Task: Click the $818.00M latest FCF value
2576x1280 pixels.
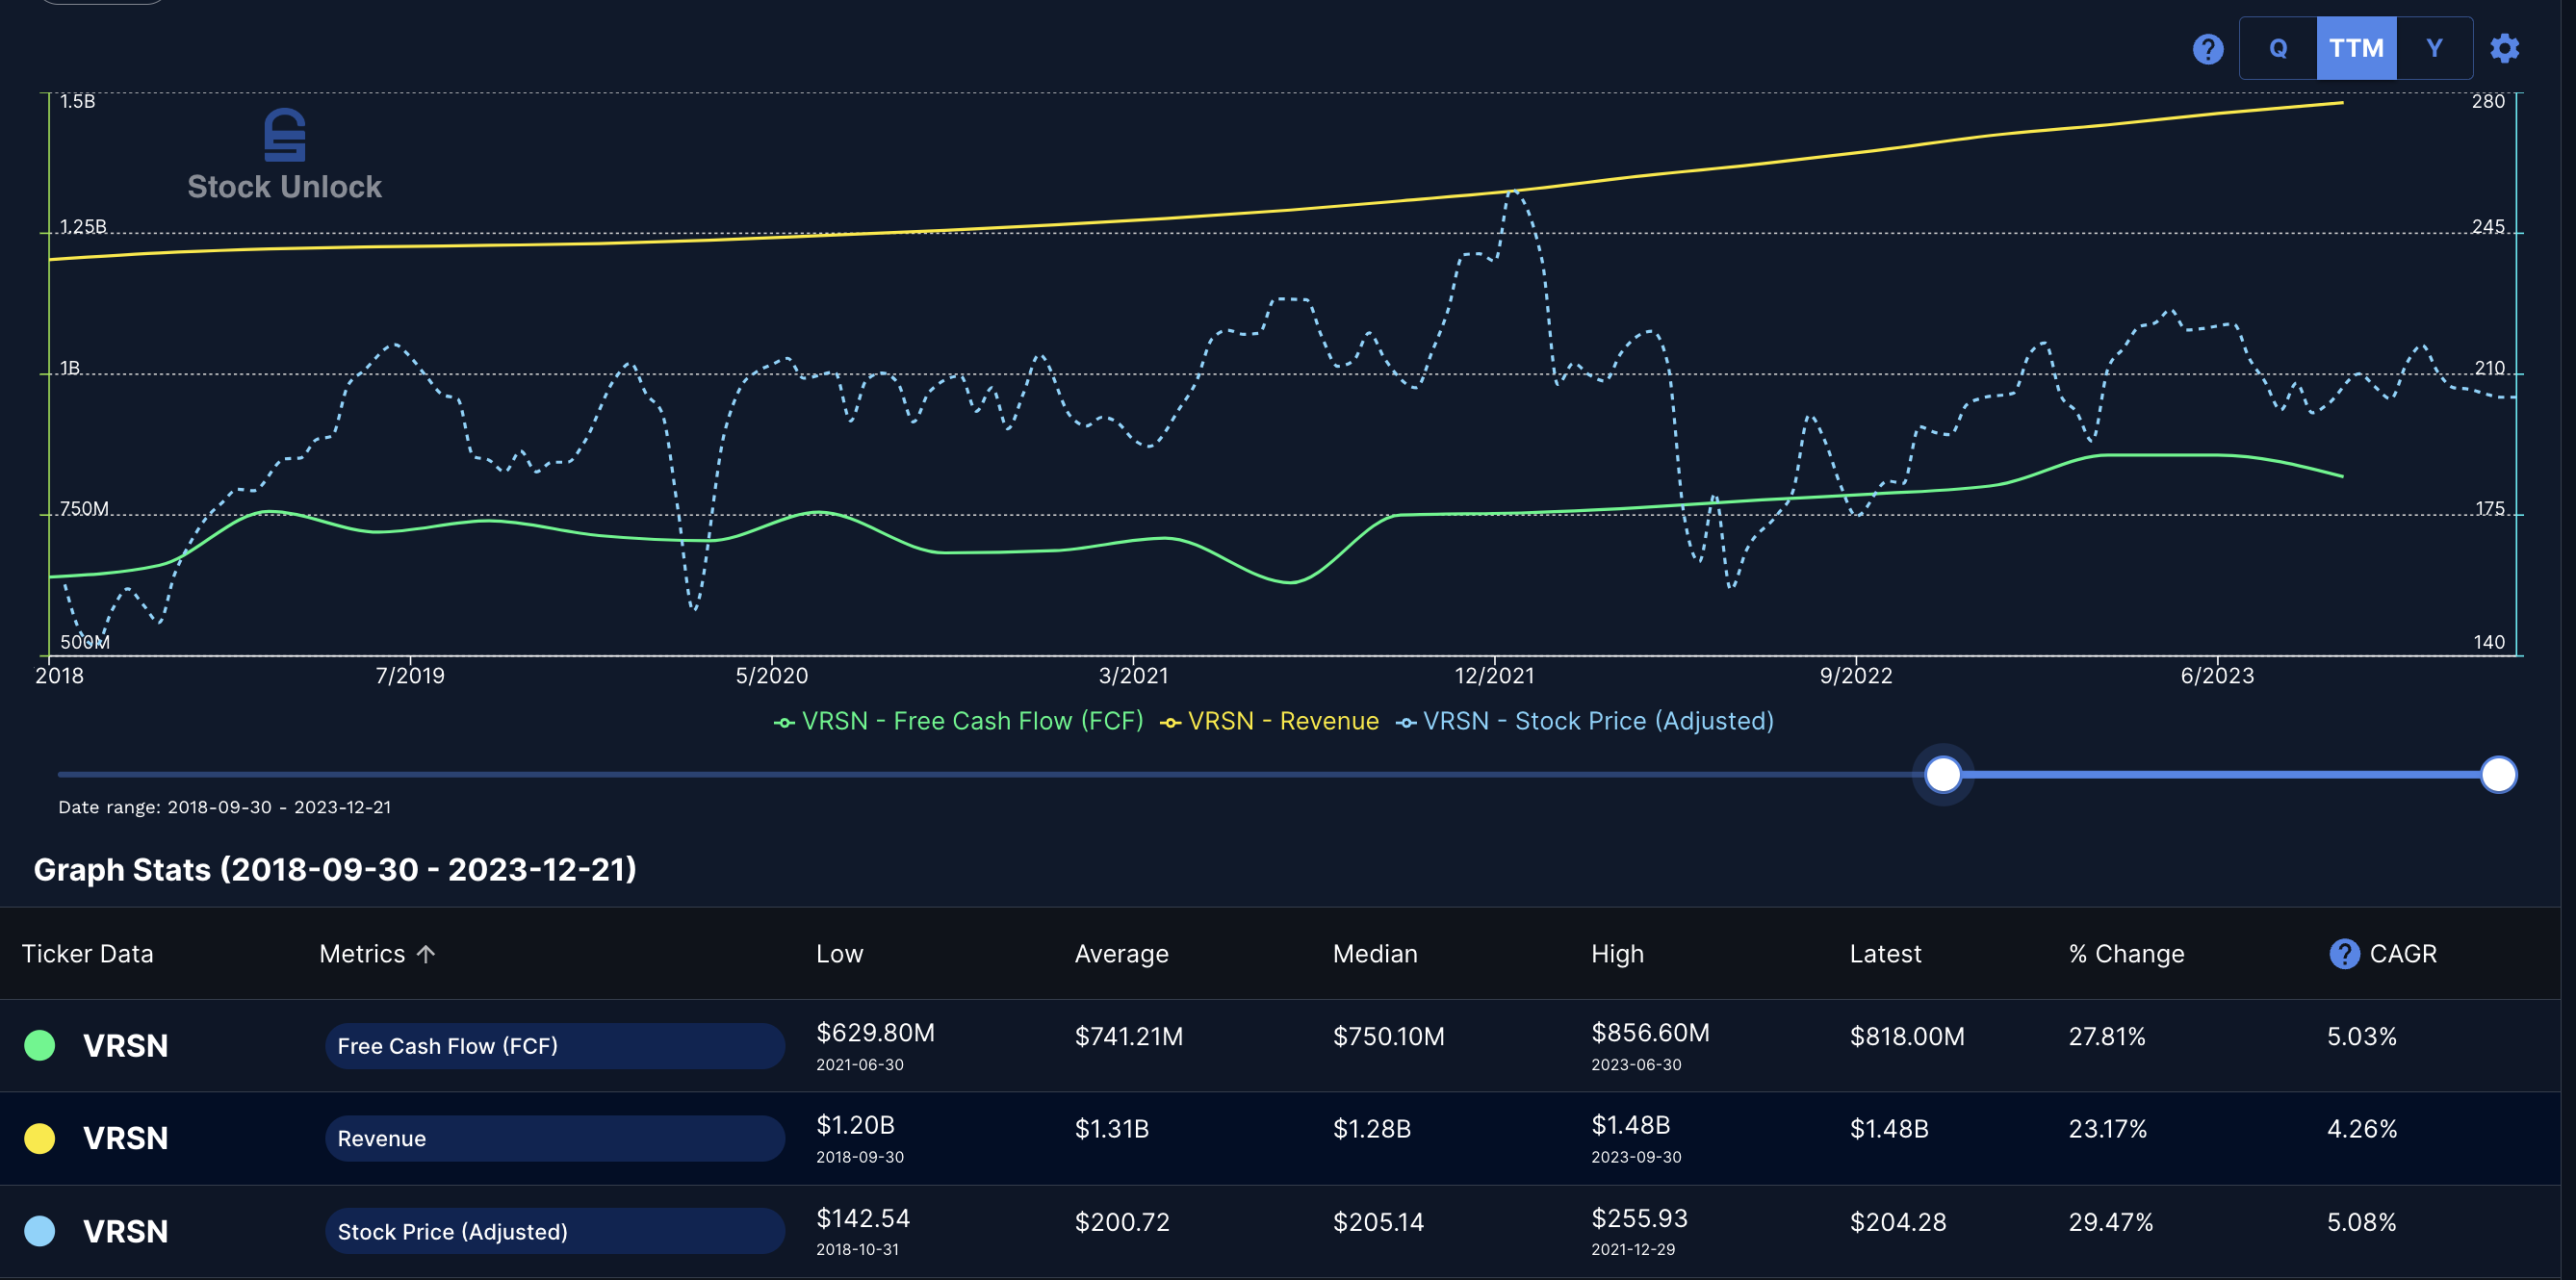Action: pos(1907,1036)
